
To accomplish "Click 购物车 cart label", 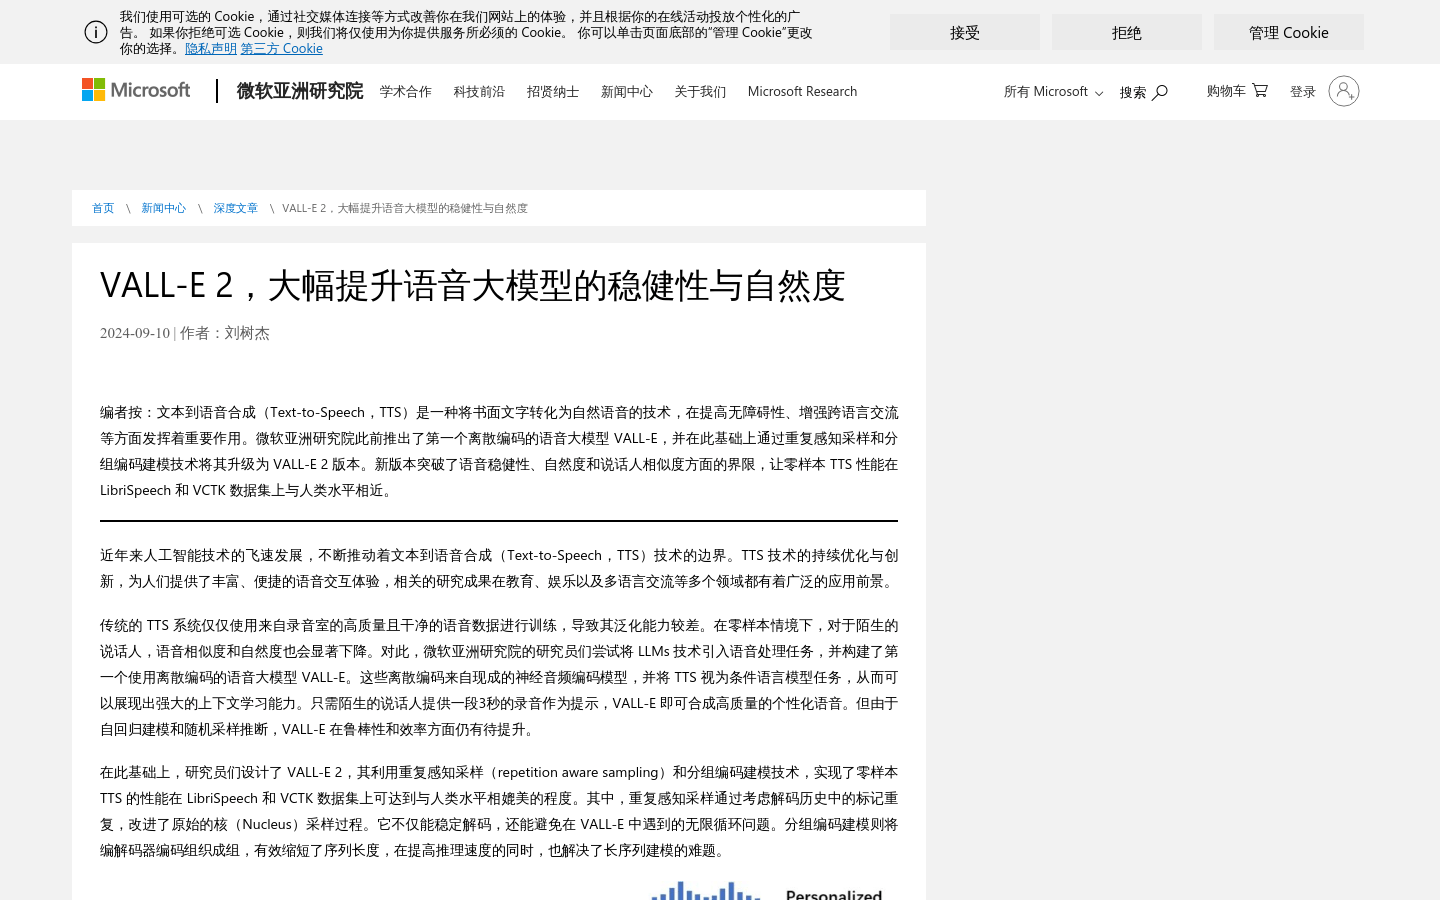I will 1226,90.
